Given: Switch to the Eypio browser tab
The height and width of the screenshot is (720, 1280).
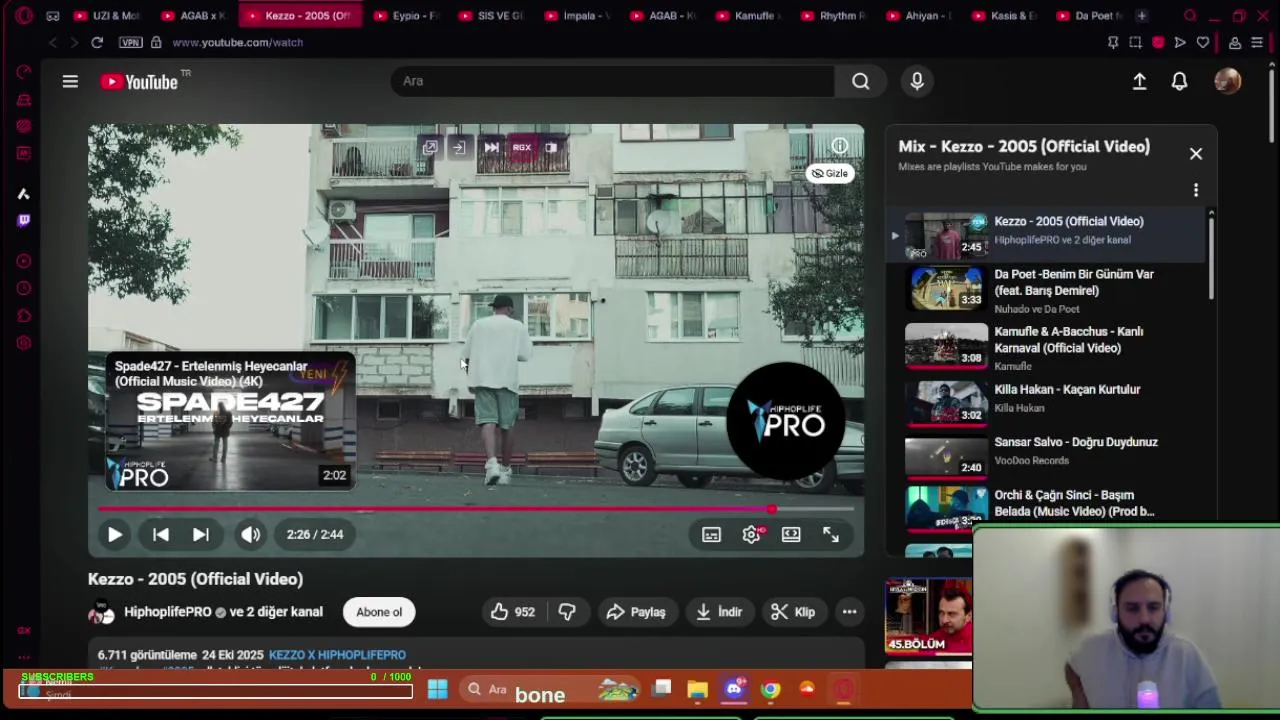Looking at the screenshot, I should tap(406, 16).
